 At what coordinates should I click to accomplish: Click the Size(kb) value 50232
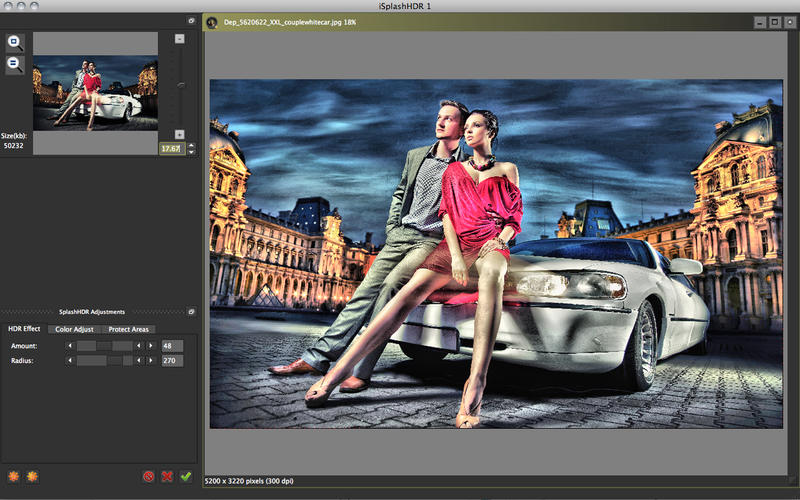pyautogui.click(x=14, y=146)
